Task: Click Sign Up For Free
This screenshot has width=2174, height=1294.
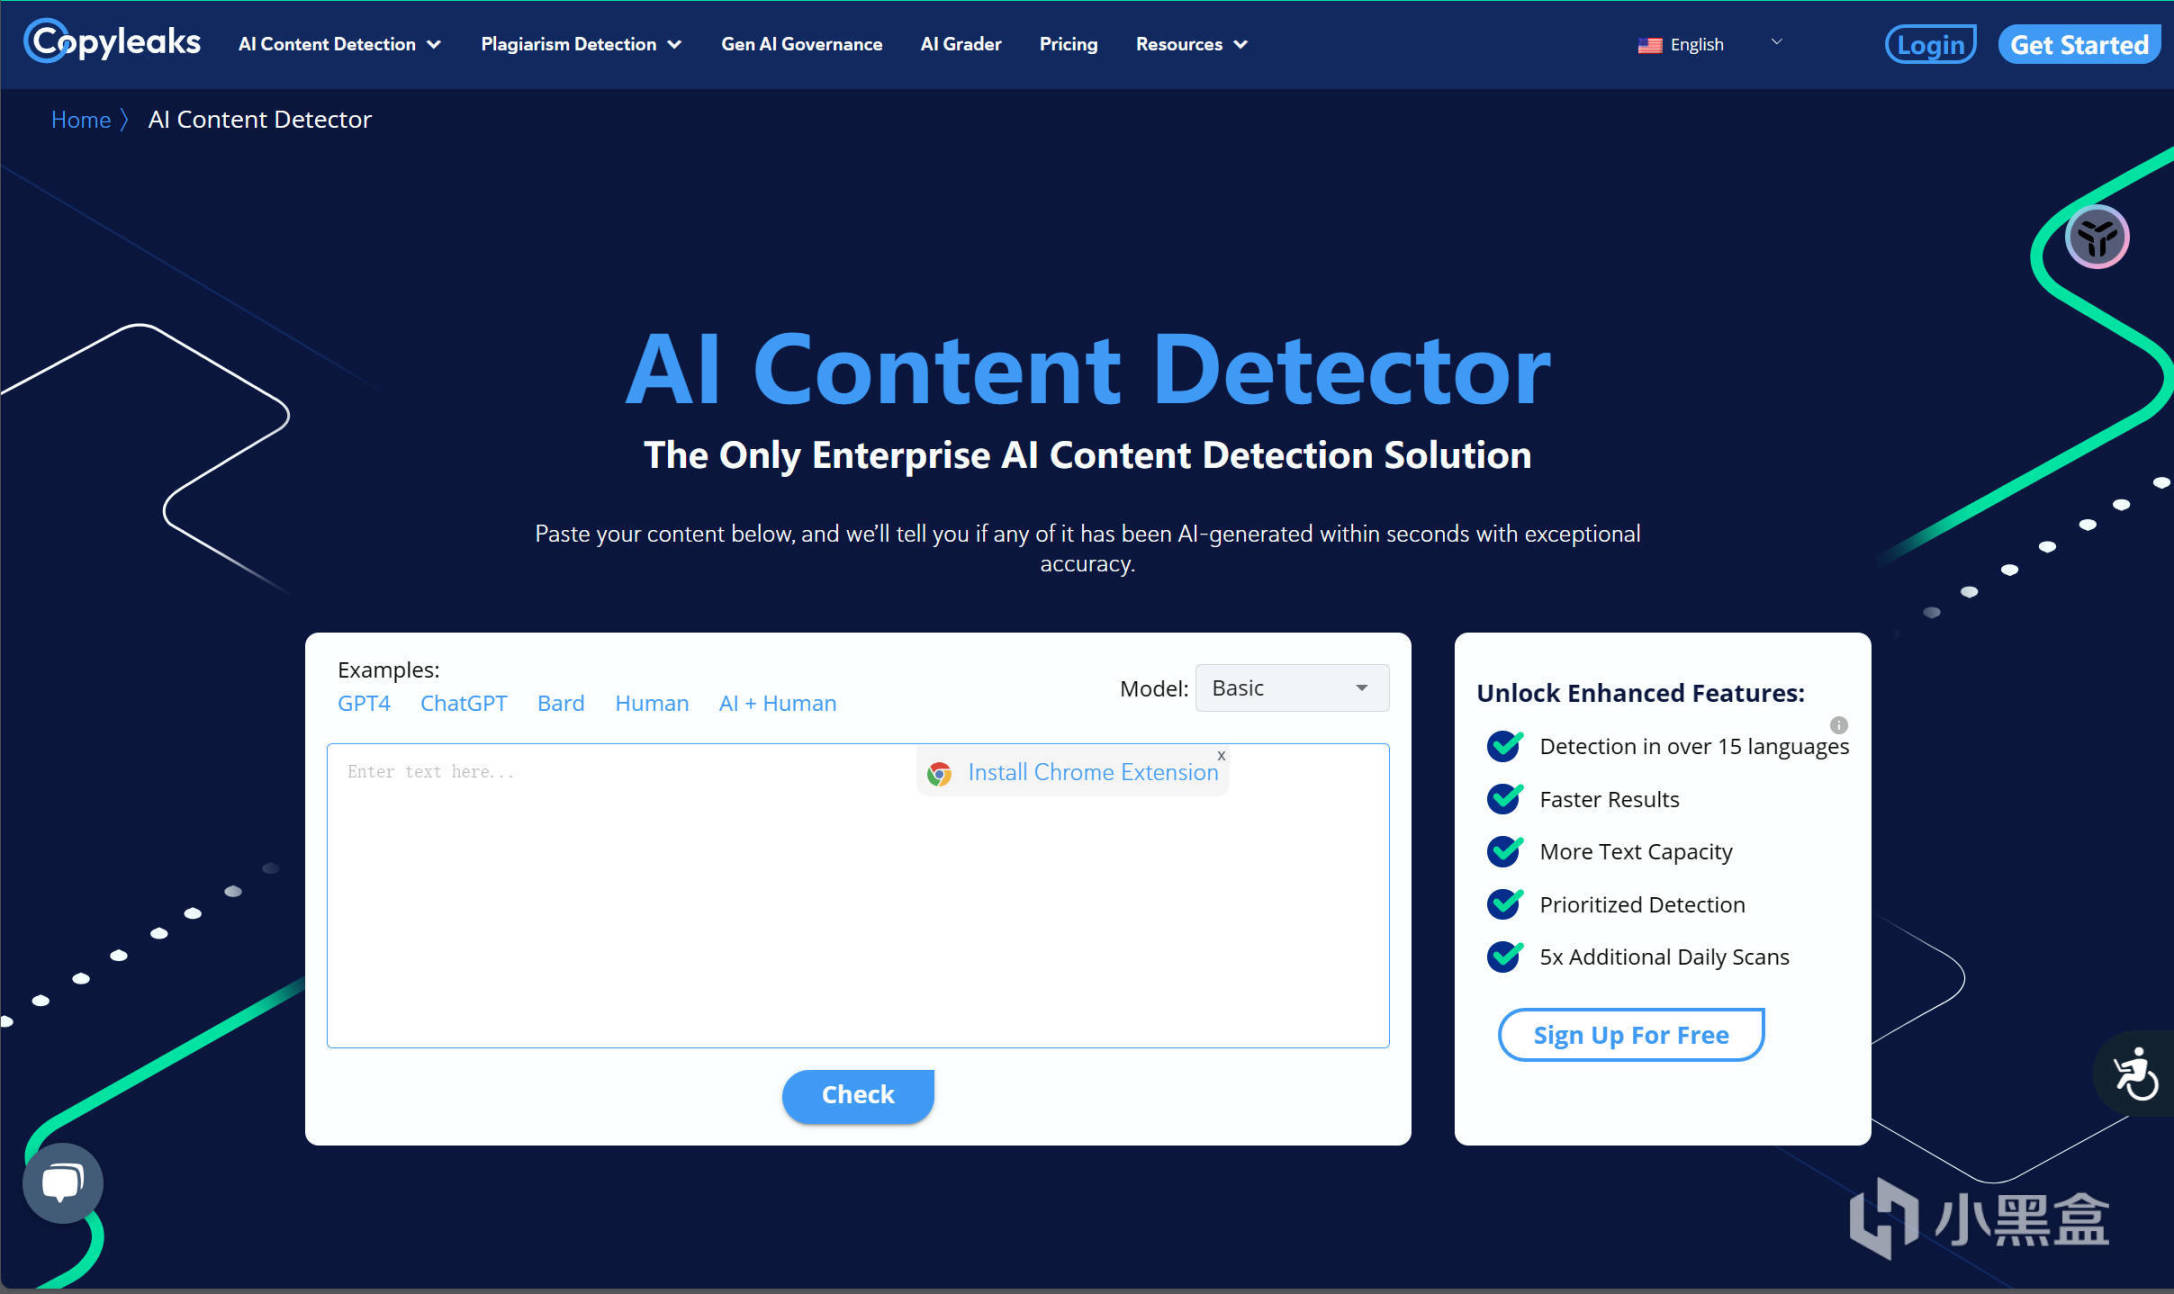Action: coord(1630,1035)
